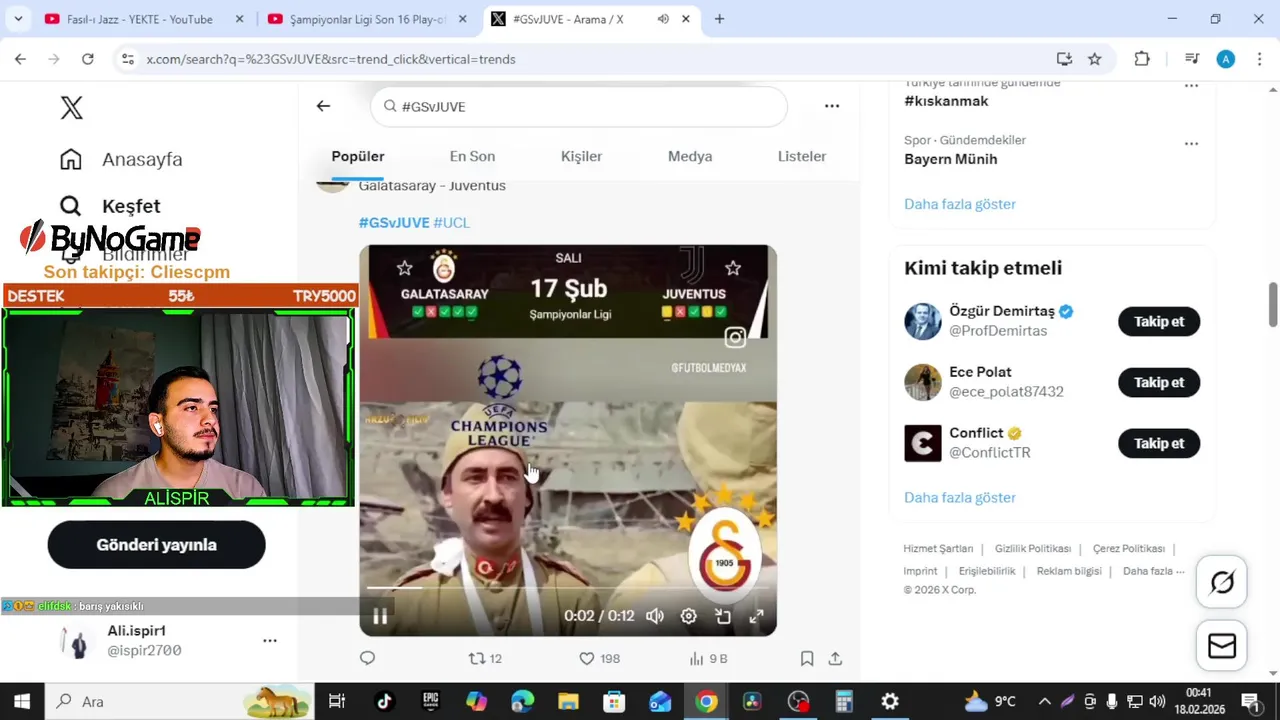Open Keşfet explore page
The image size is (1280, 720).
pyautogui.click(x=110, y=206)
